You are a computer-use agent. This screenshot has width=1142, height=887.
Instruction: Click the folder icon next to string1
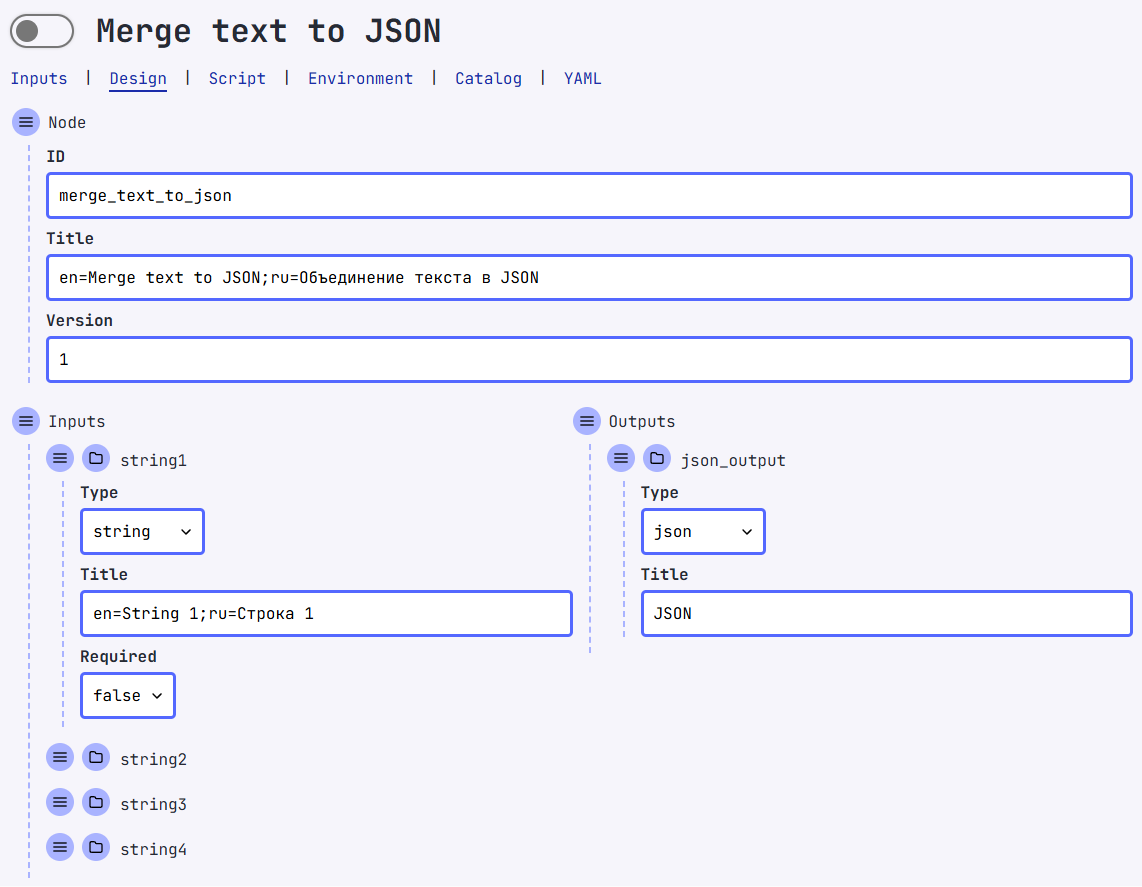96,459
